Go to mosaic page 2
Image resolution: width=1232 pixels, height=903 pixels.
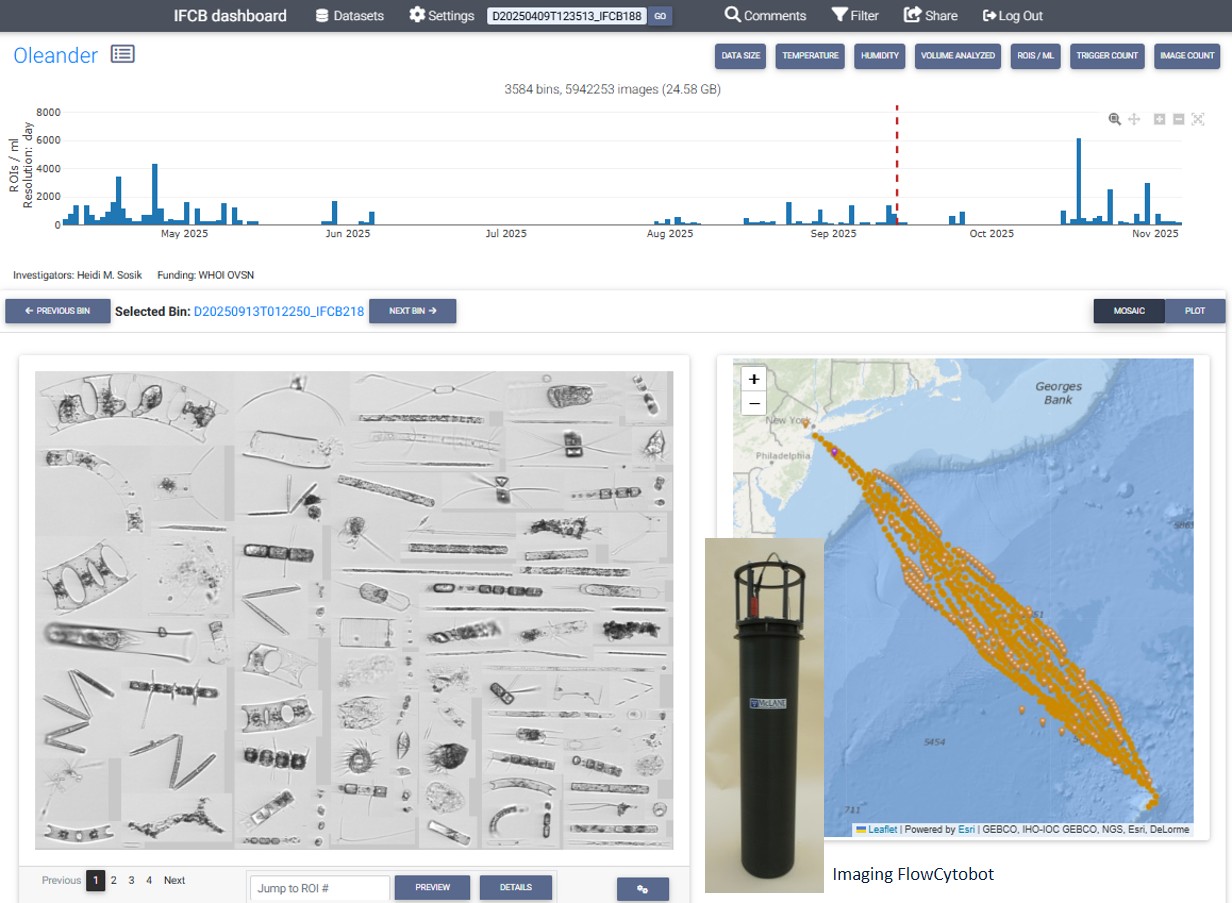pyautogui.click(x=114, y=880)
